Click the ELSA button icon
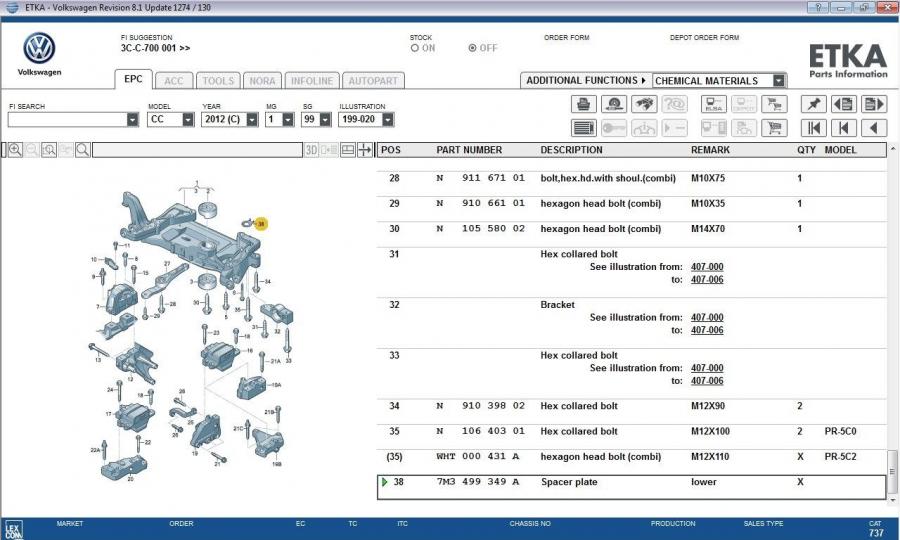Screen dimensions: 900x540 pos(714,104)
